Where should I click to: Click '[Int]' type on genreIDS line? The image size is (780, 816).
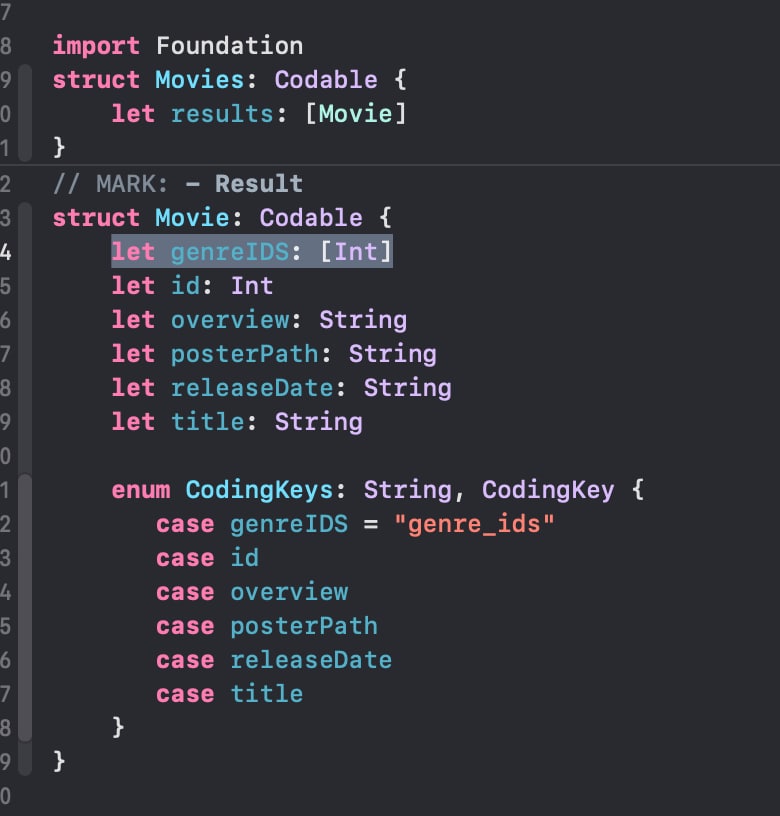(x=356, y=252)
